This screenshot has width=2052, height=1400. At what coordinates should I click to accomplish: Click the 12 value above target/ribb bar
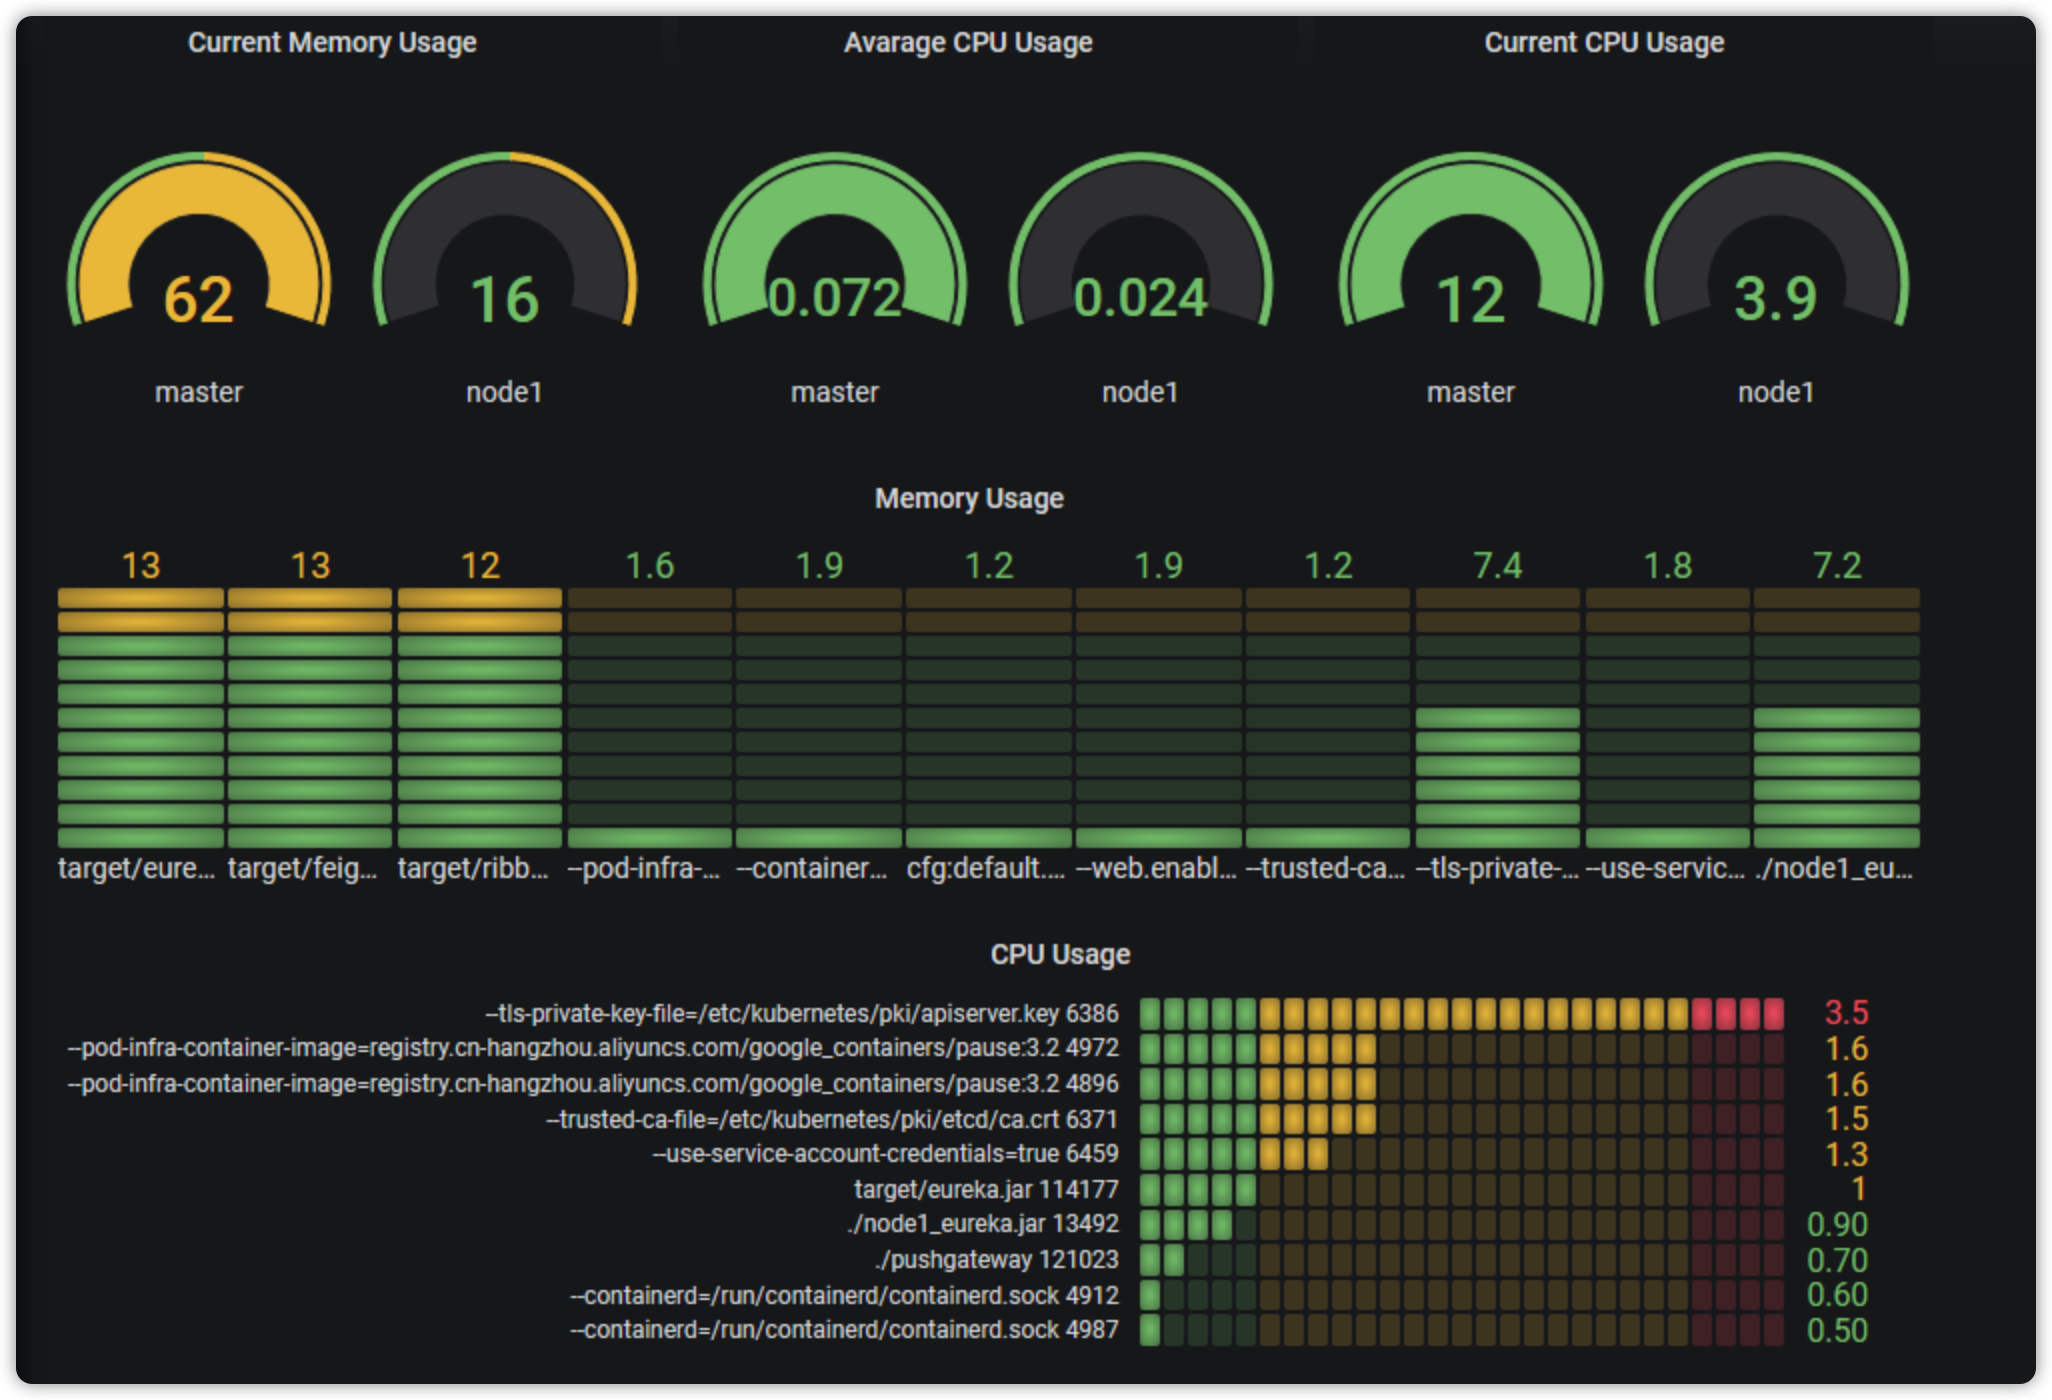pyautogui.click(x=480, y=566)
